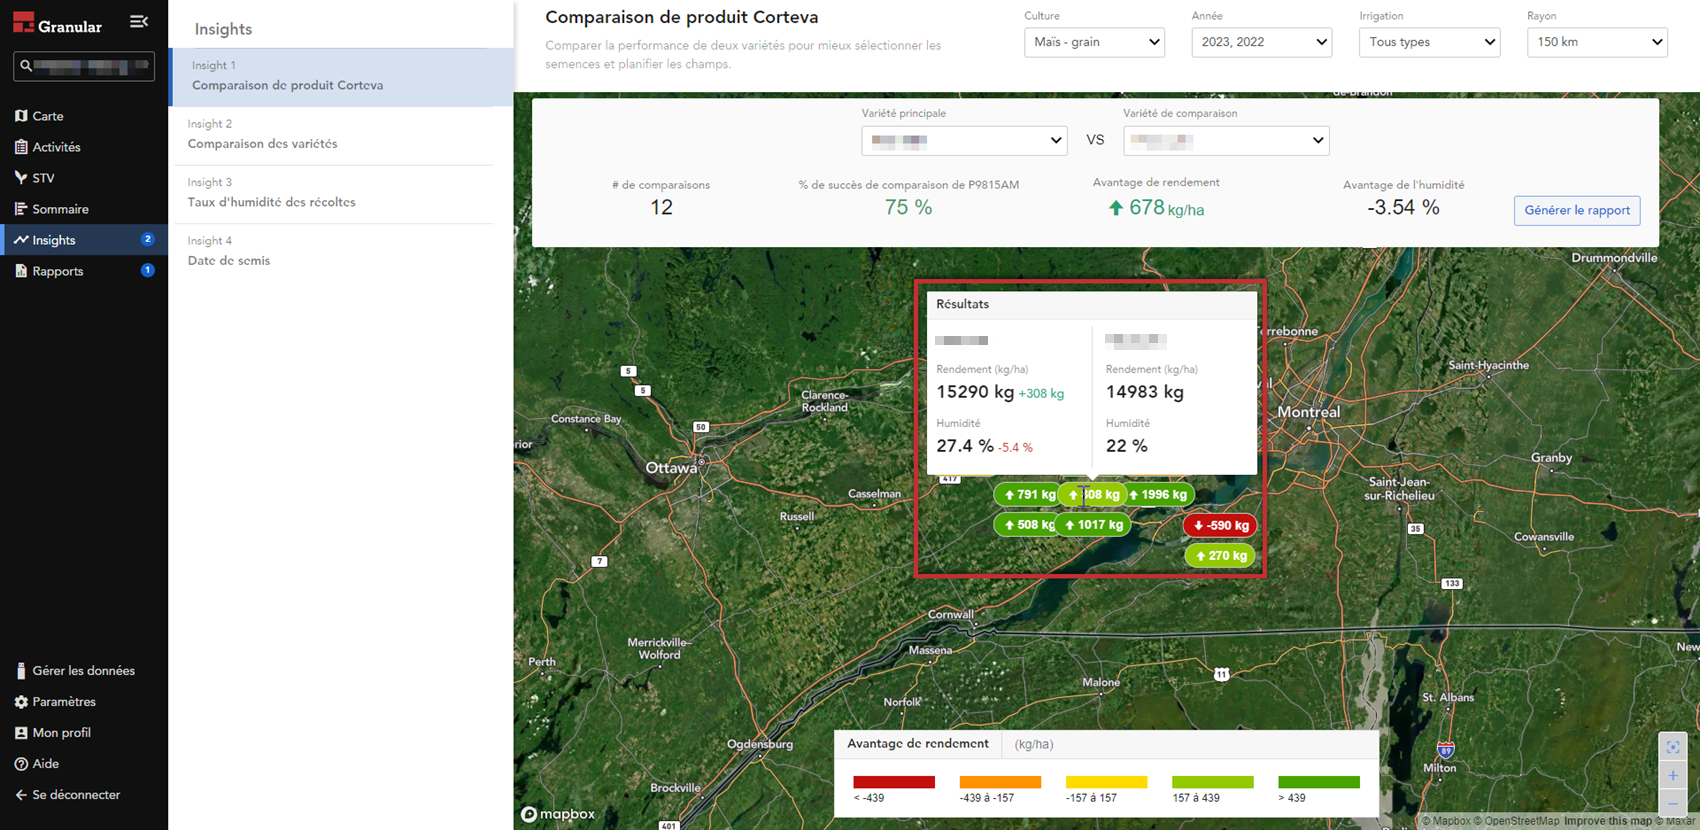Screen dimensions: 1700x830
Task: Click the -3.54 % humidity advantage value
Action: 1403,207
